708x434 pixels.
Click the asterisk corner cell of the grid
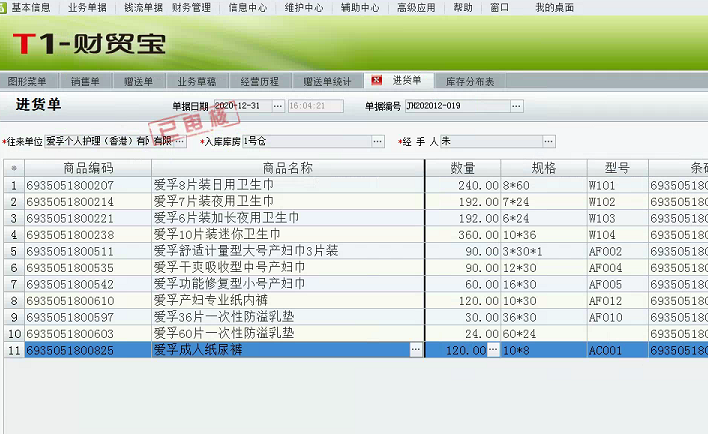pos(14,168)
